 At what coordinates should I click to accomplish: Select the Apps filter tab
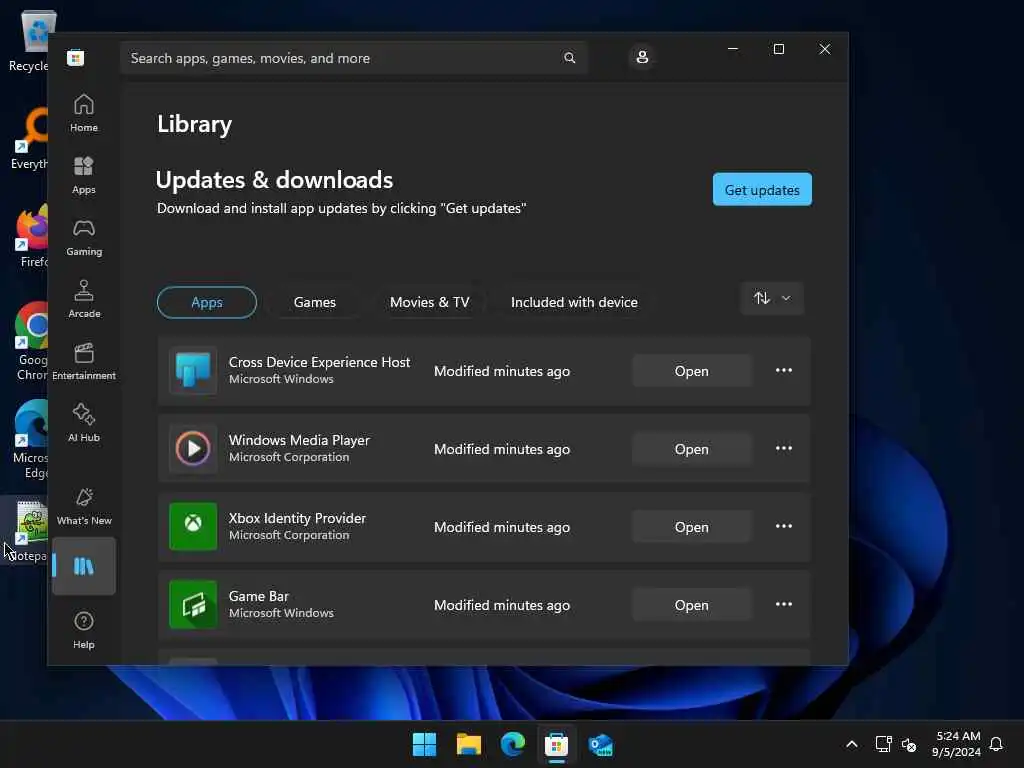tap(206, 302)
